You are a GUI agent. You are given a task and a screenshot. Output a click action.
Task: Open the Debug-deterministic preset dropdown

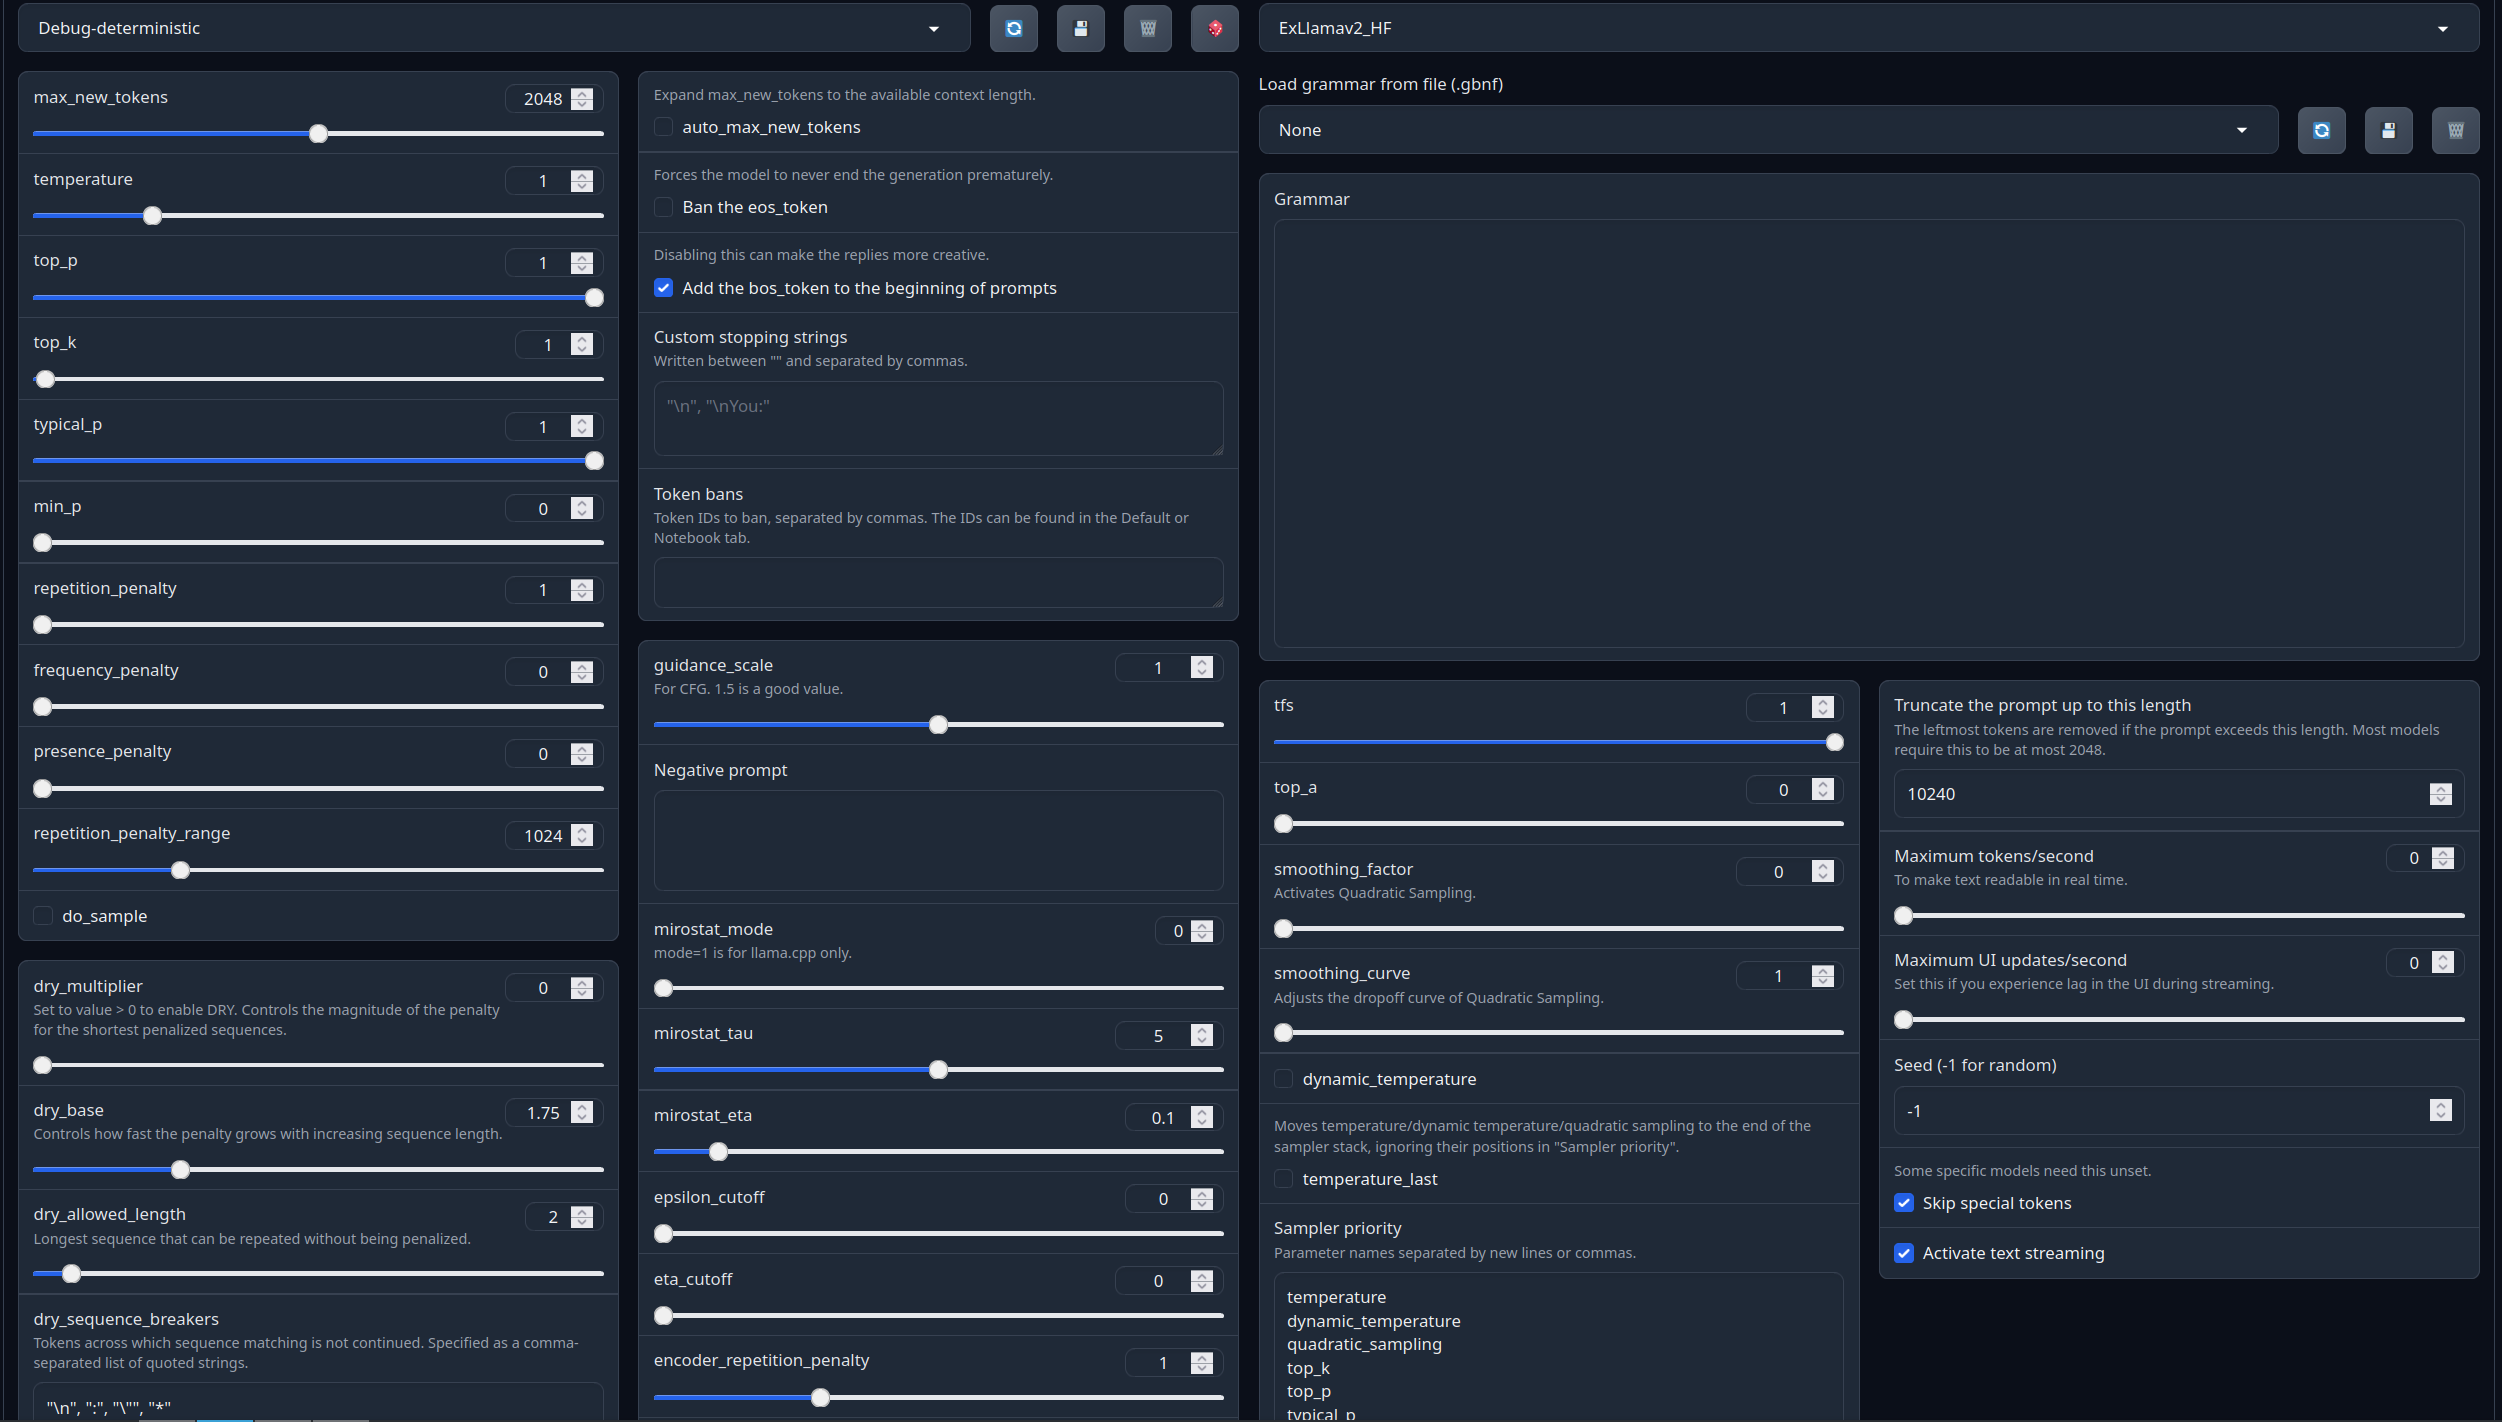[933, 28]
